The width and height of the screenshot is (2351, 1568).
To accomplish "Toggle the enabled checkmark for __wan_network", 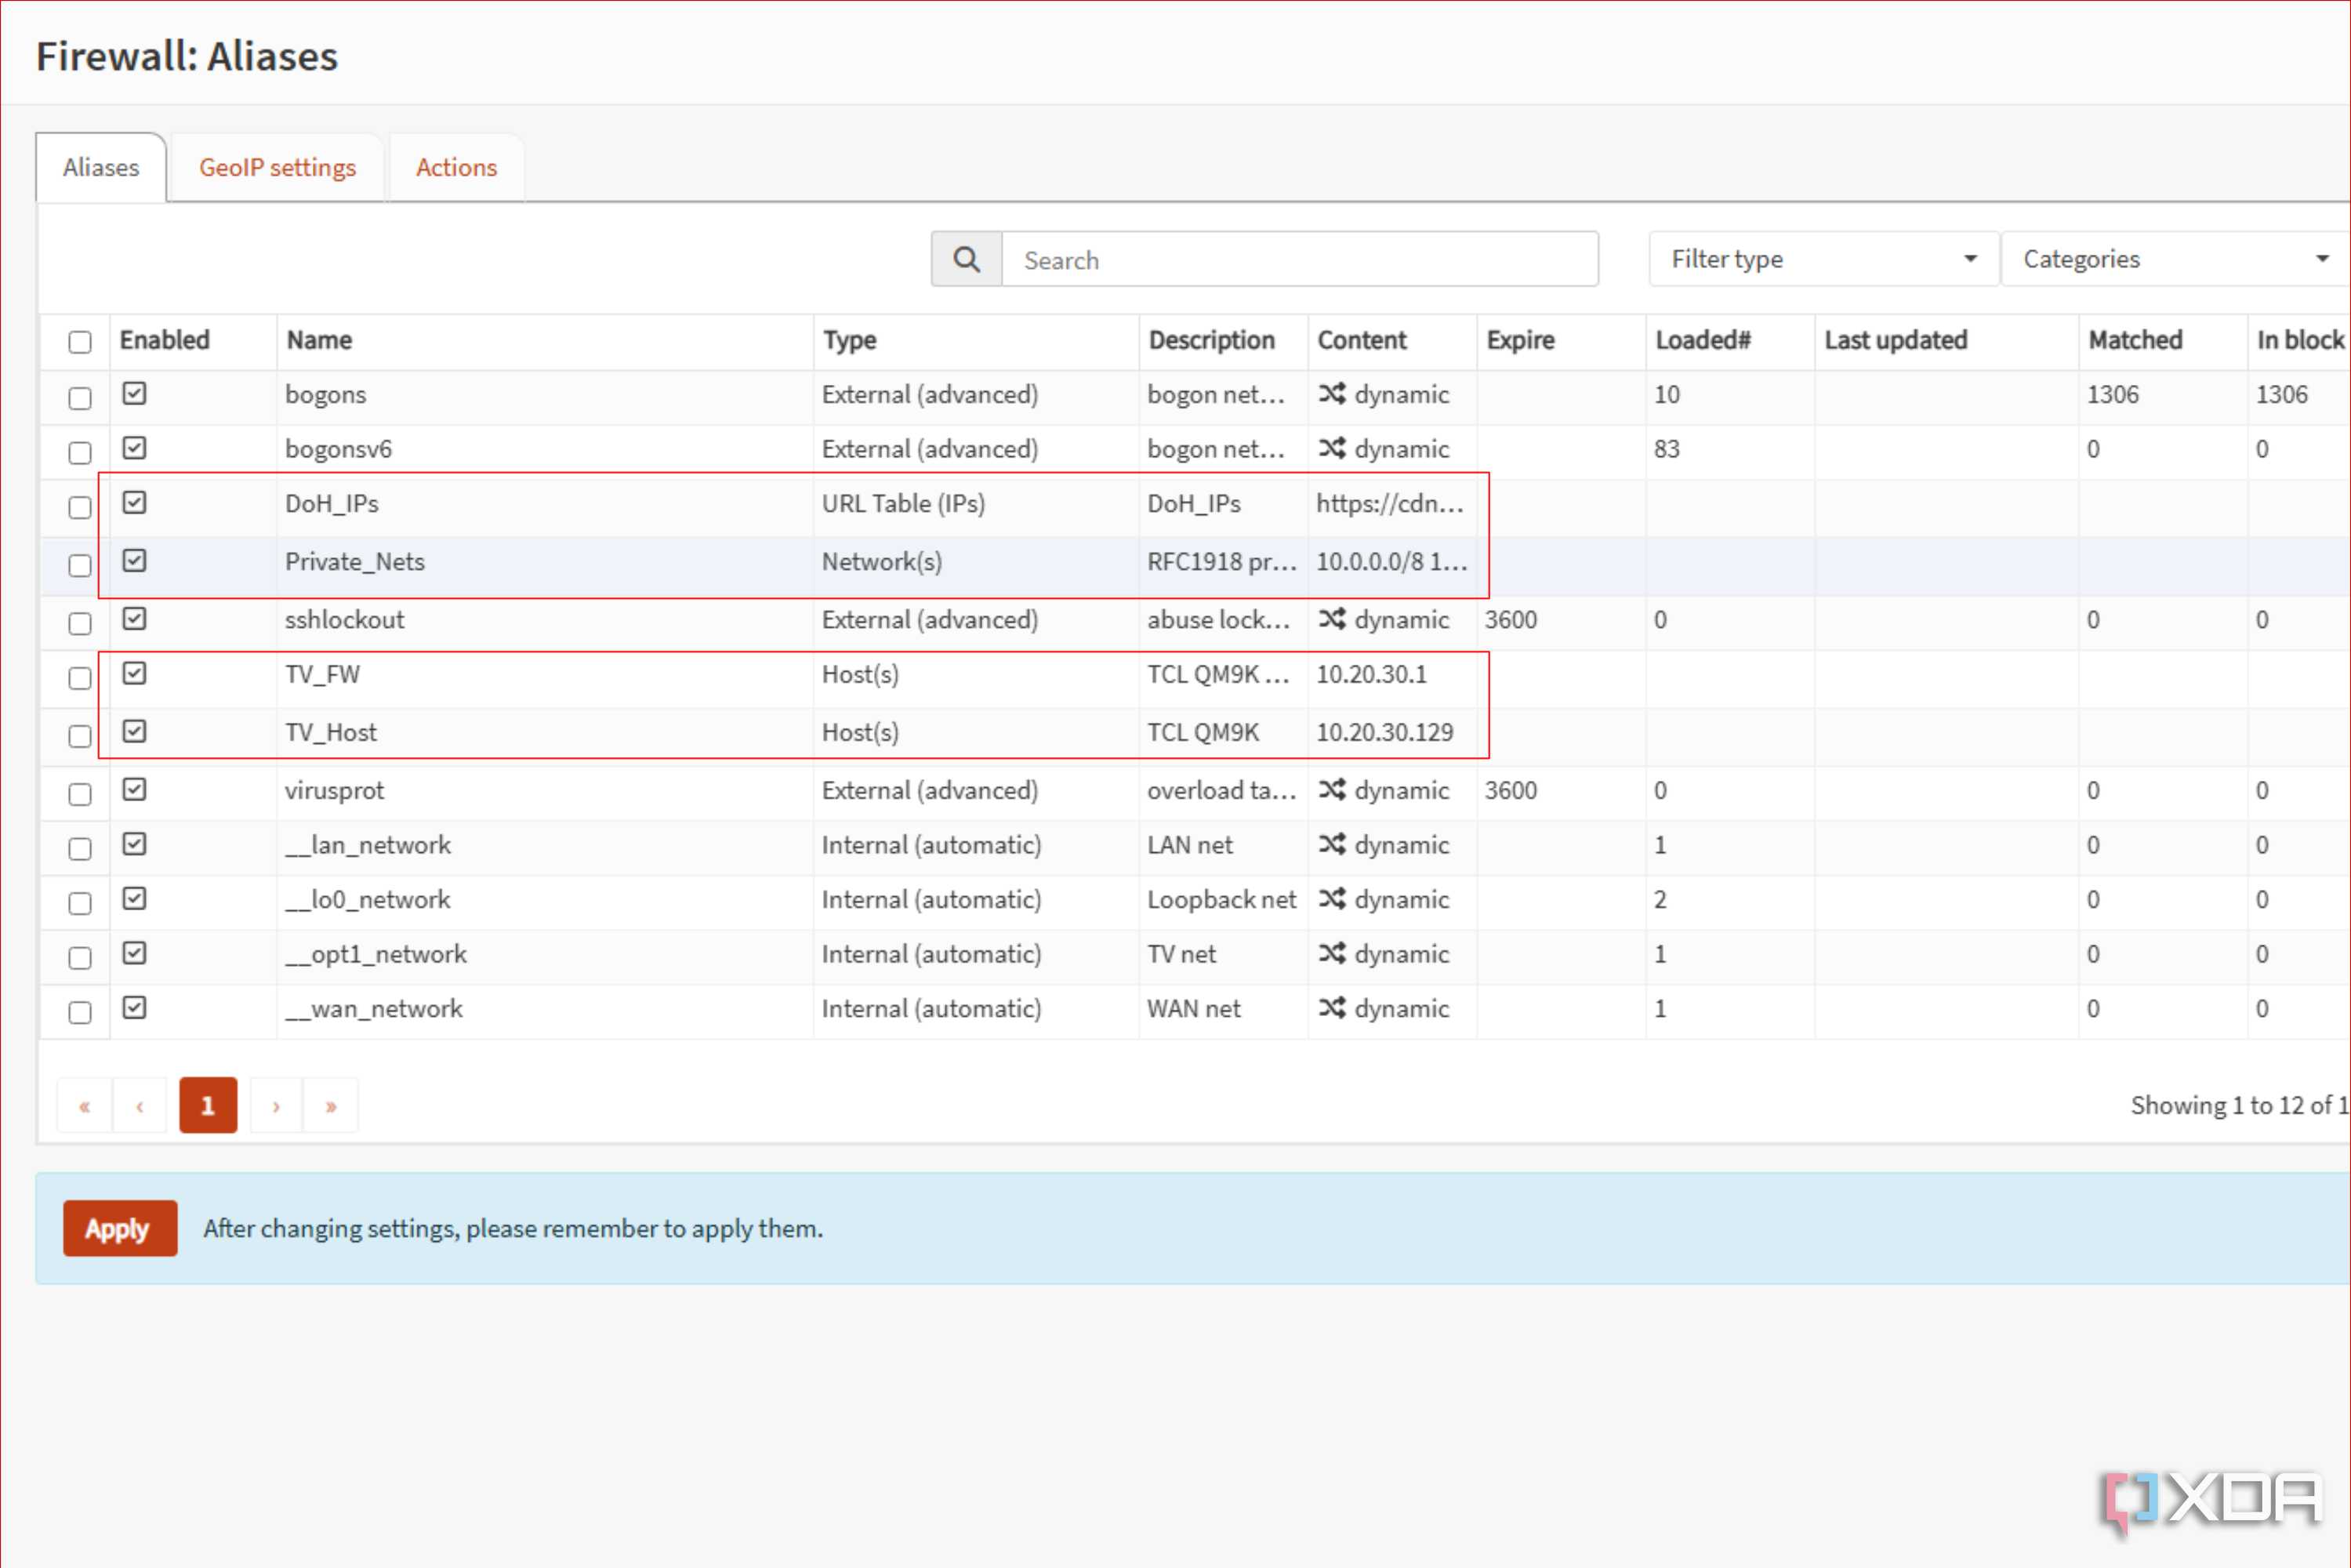I will point(134,1007).
